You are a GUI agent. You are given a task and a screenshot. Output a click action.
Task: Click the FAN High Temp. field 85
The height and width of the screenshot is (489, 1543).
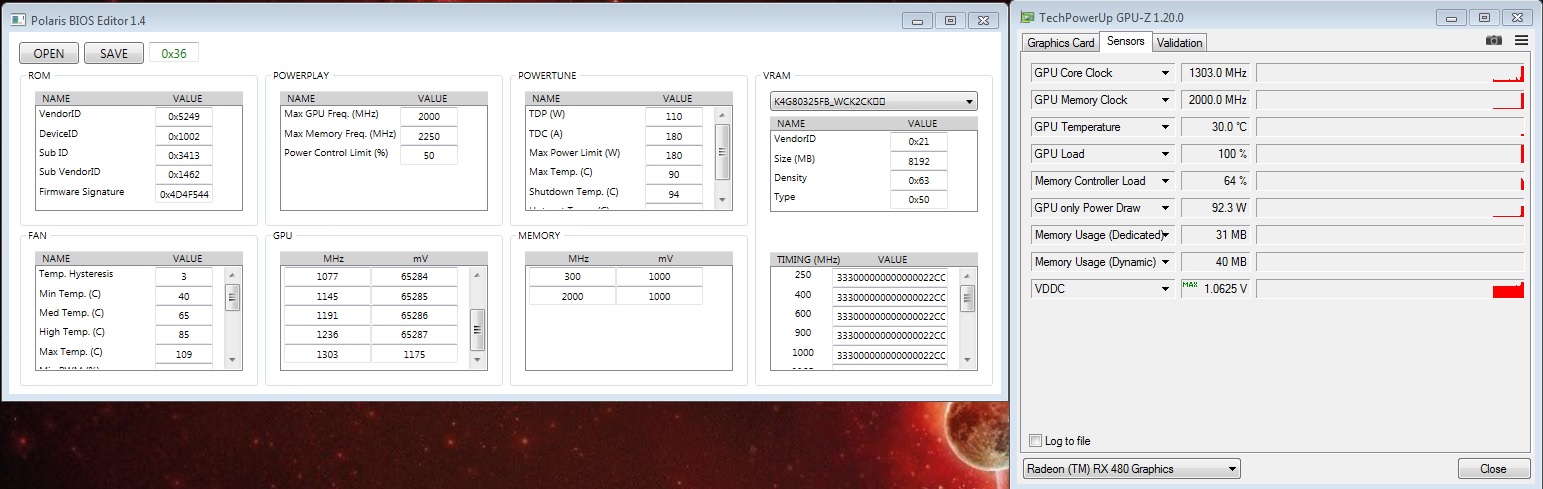click(x=184, y=334)
